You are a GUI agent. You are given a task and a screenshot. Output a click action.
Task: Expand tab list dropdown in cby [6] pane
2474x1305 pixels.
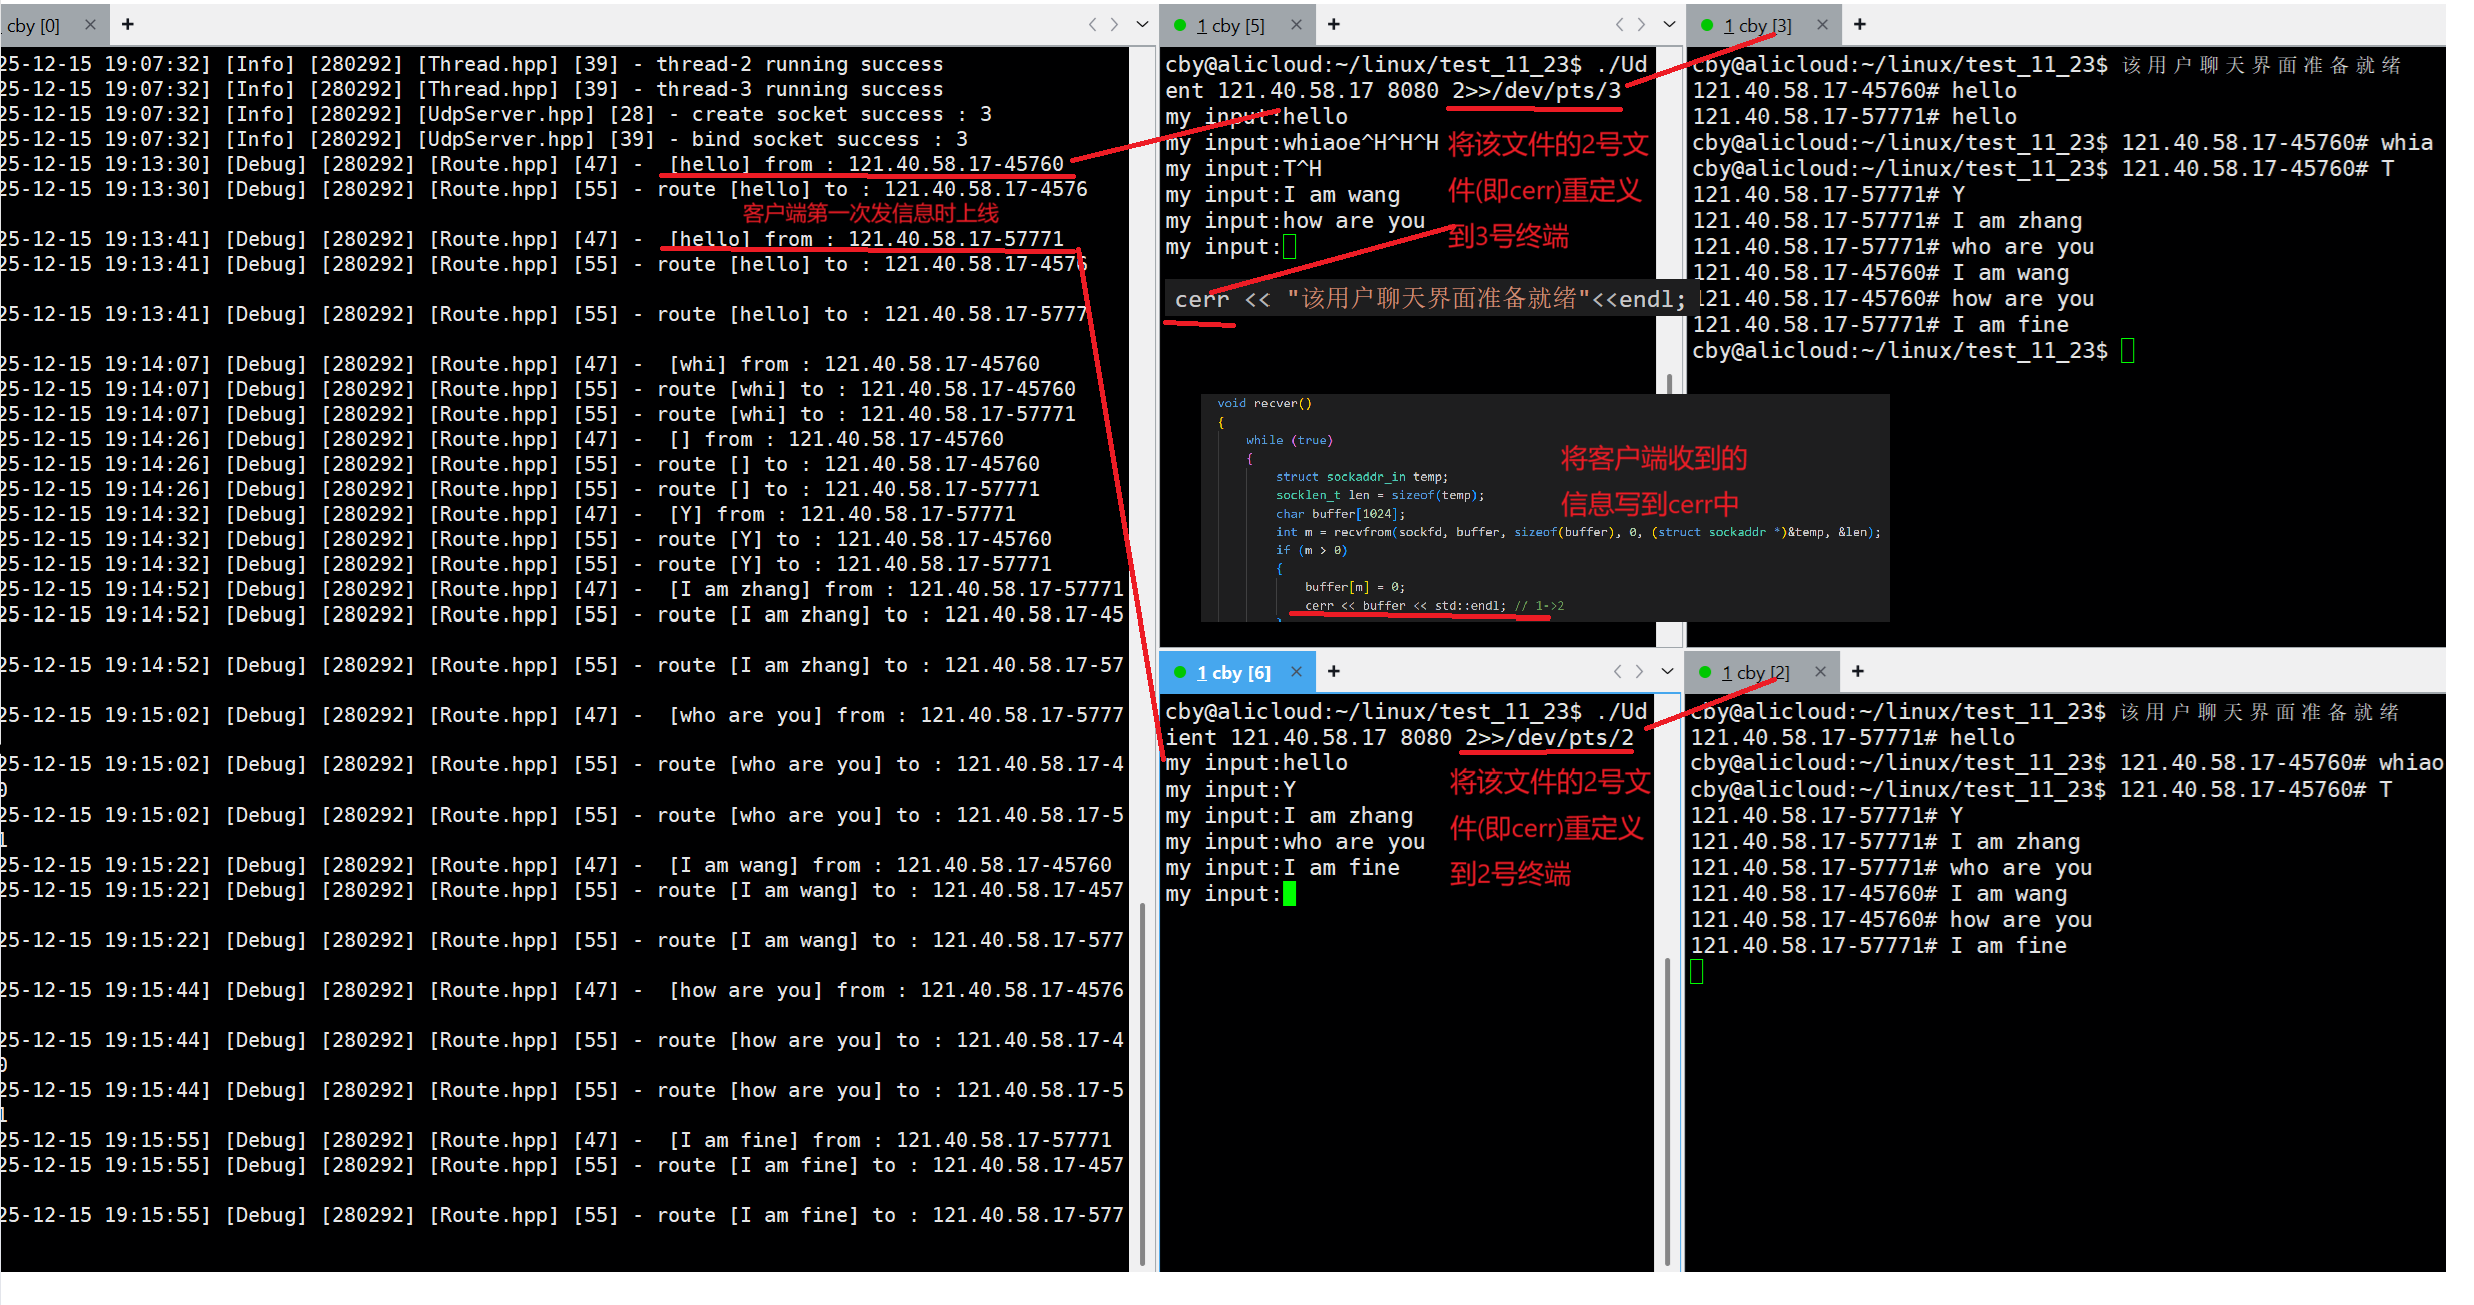coord(1667,671)
